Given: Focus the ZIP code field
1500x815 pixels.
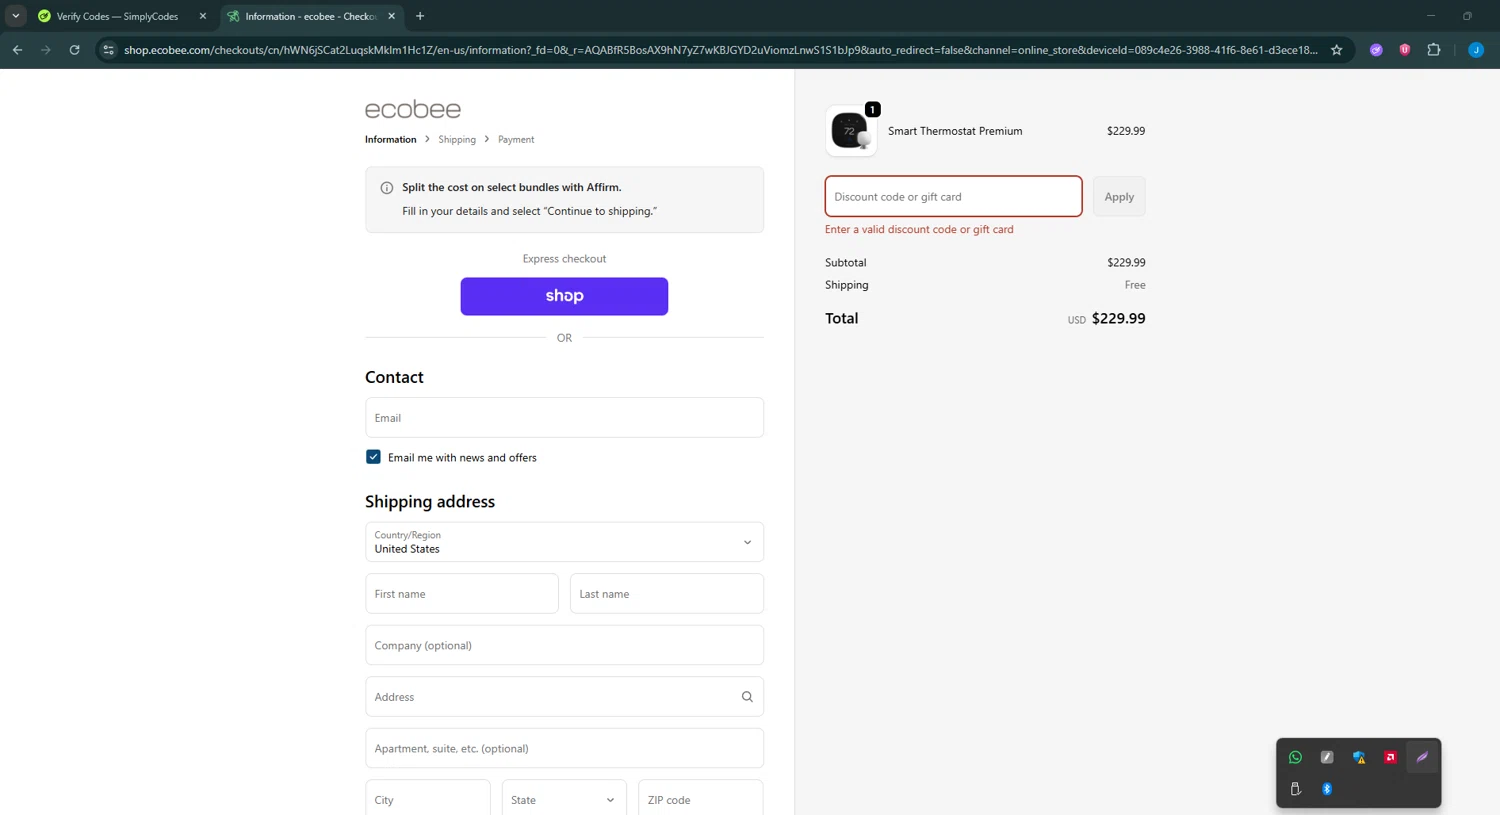Looking at the screenshot, I should [x=701, y=799].
